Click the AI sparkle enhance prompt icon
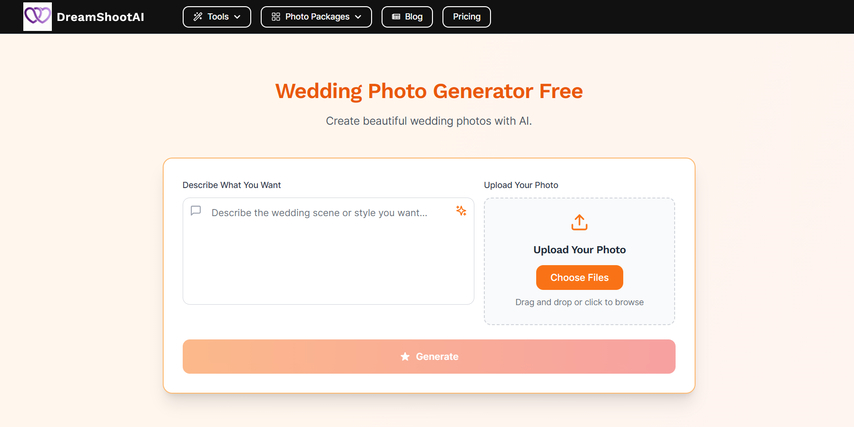The width and height of the screenshot is (854, 427). [x=461, y=211]
